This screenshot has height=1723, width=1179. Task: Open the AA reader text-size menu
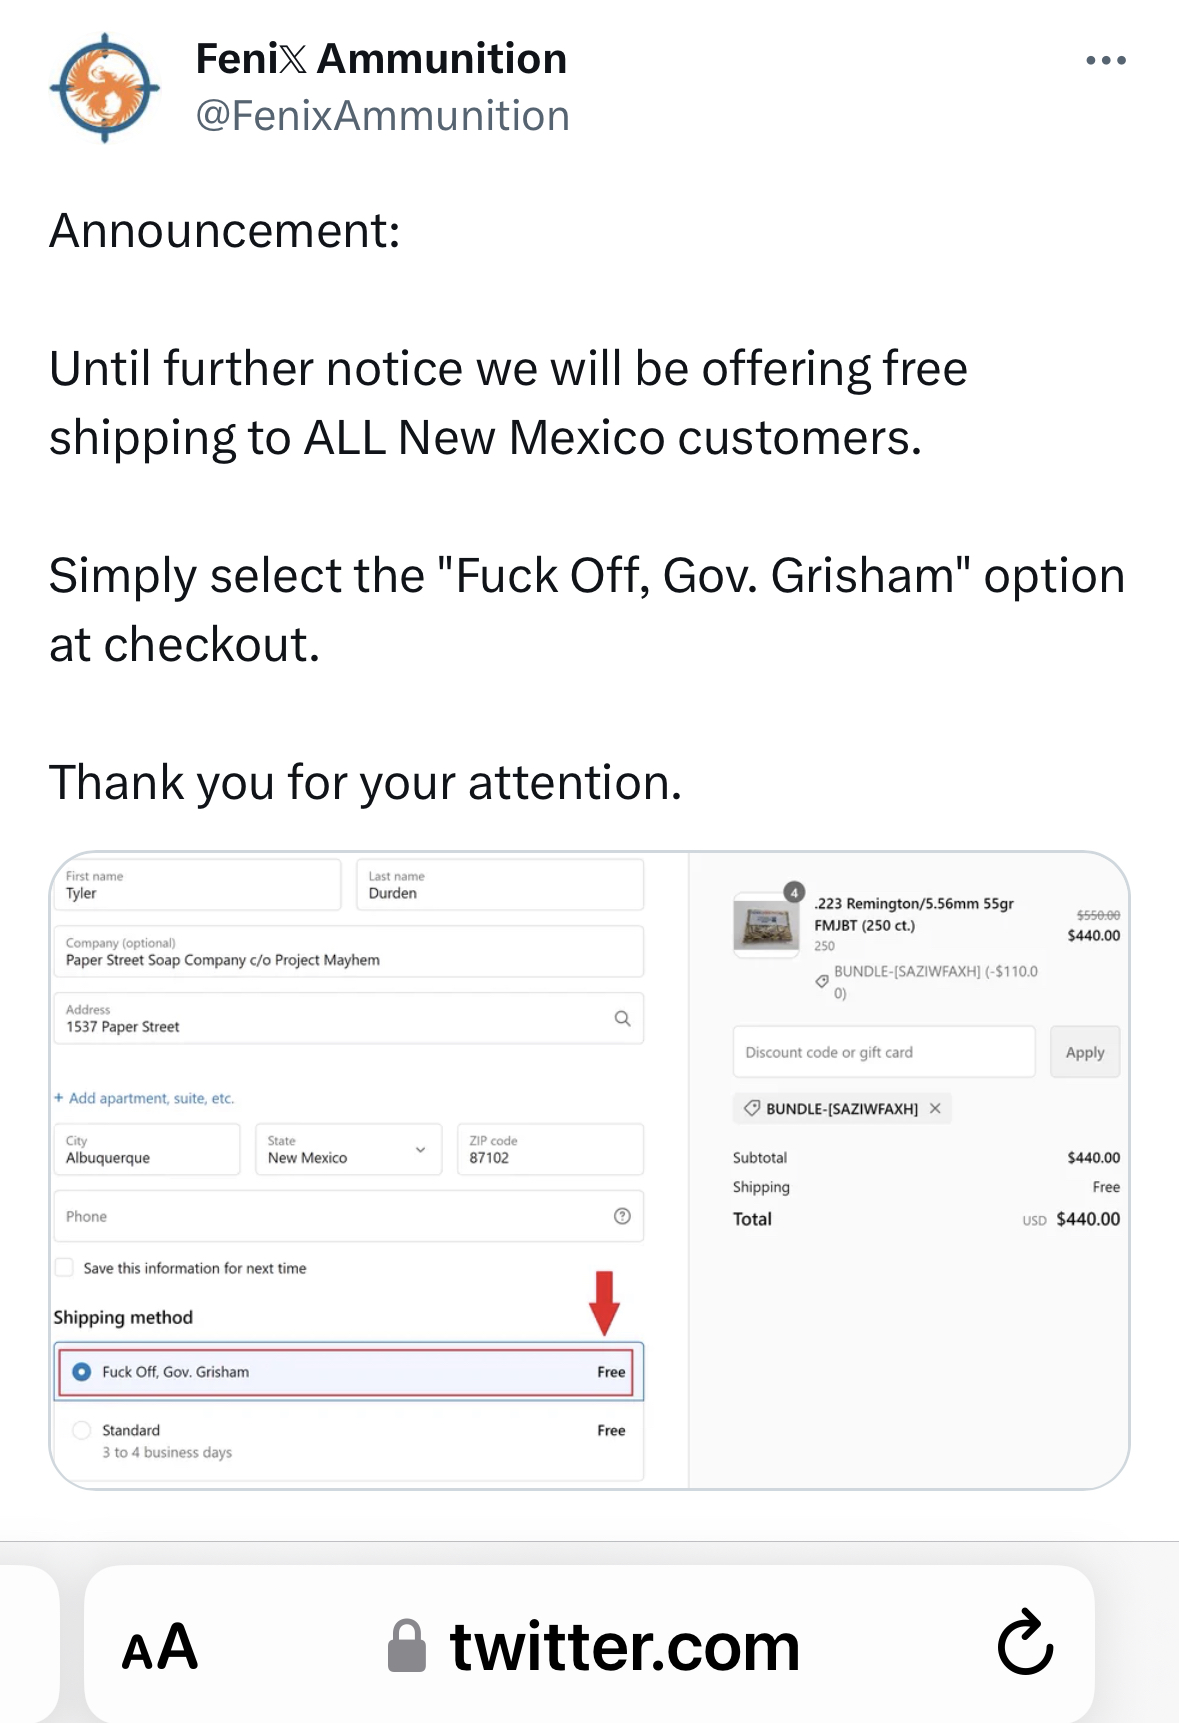coord(160,1646)
